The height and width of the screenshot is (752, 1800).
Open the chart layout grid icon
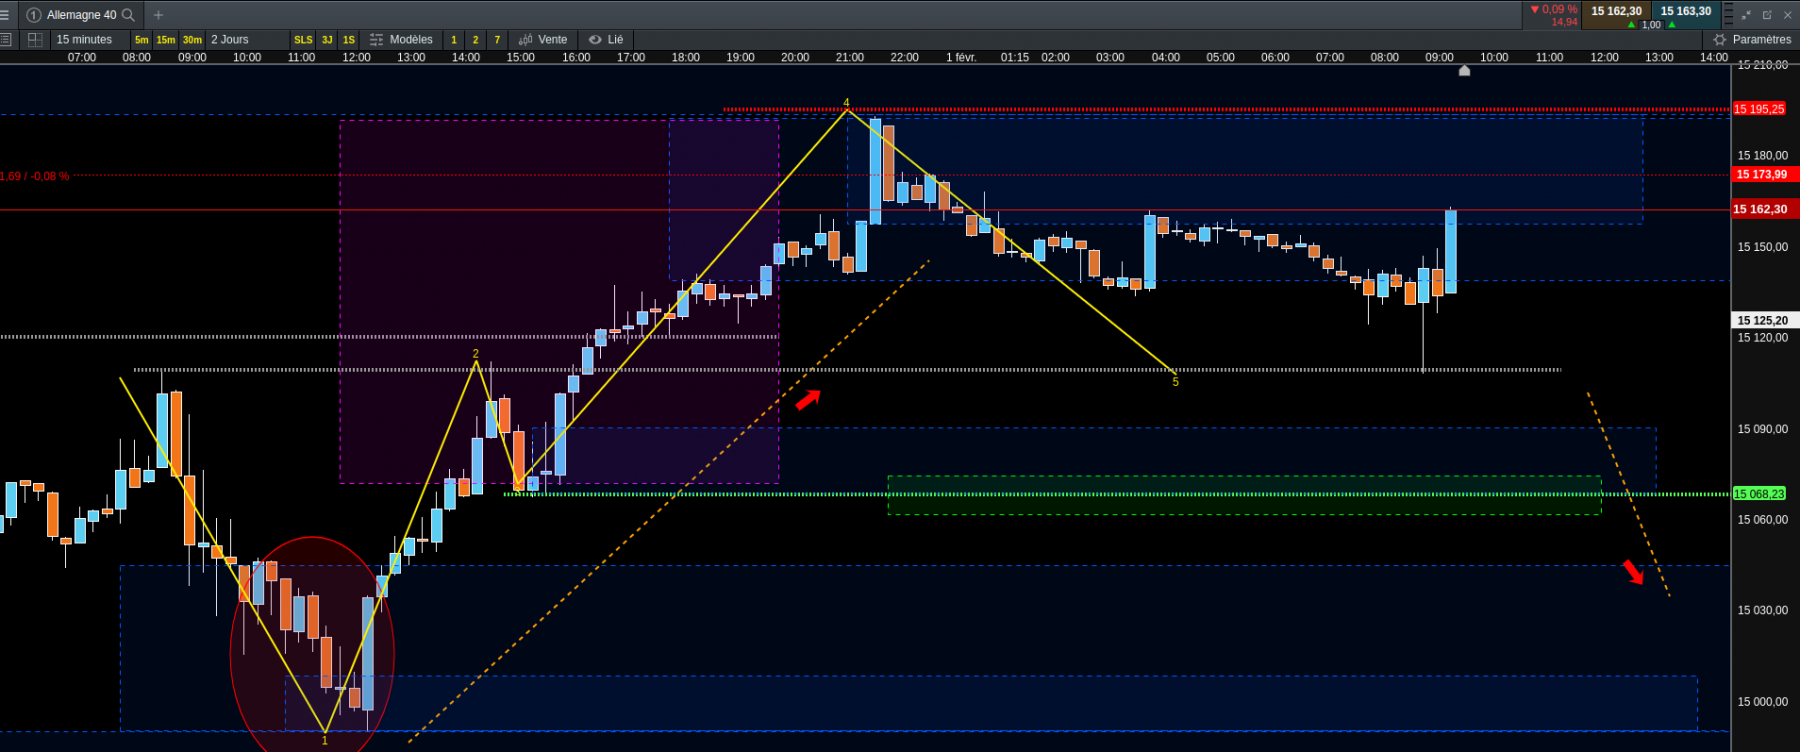pyautogui.click(x=35, y=40)
